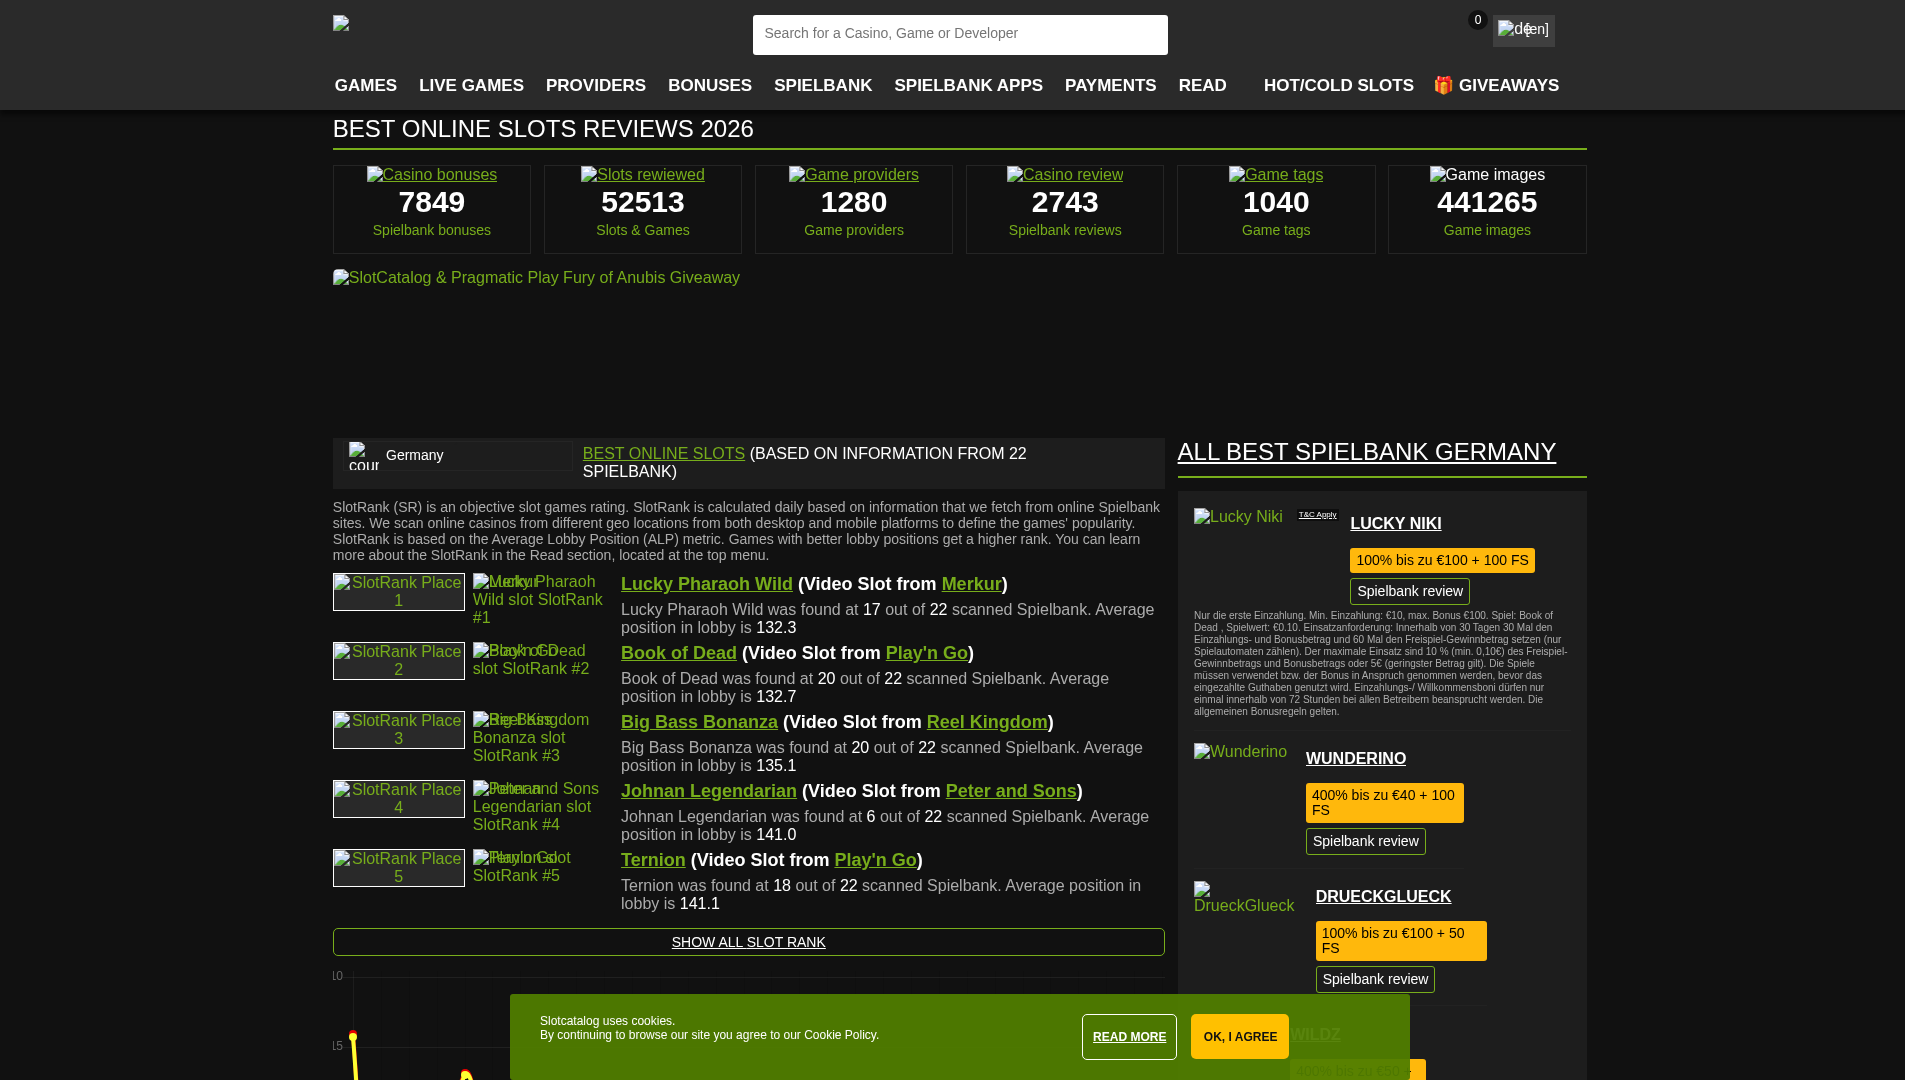Open the Game tags stat image
Image resolution: width=1905 pixels, height=1080 pixels.
click(x=1276, y=174)
